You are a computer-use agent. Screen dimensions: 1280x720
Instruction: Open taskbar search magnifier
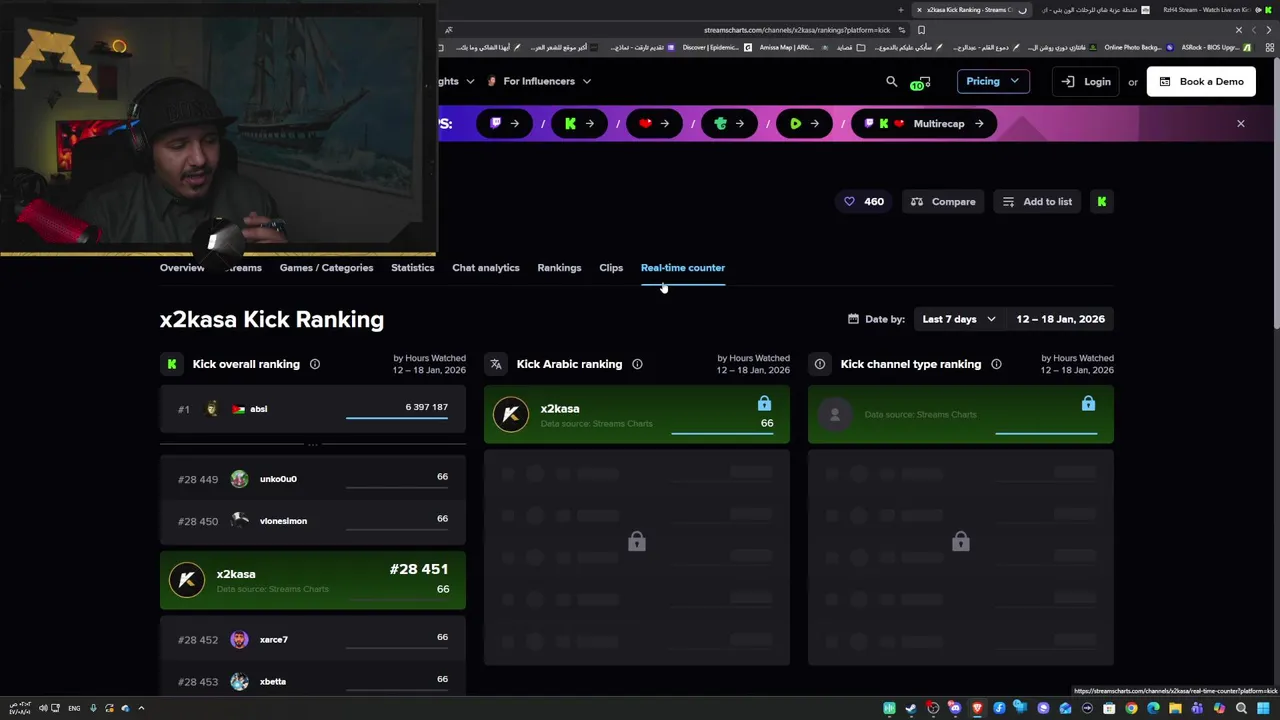click(x=1241, y=708)
